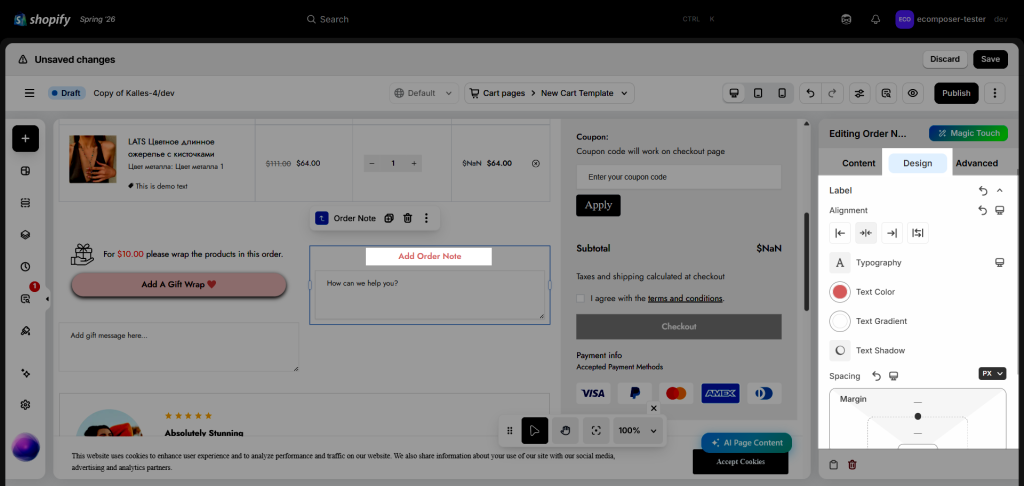The height and width of the screenshot is (486, 1024).
Task: Click the coupon code input field
Action: click(679, 177)
